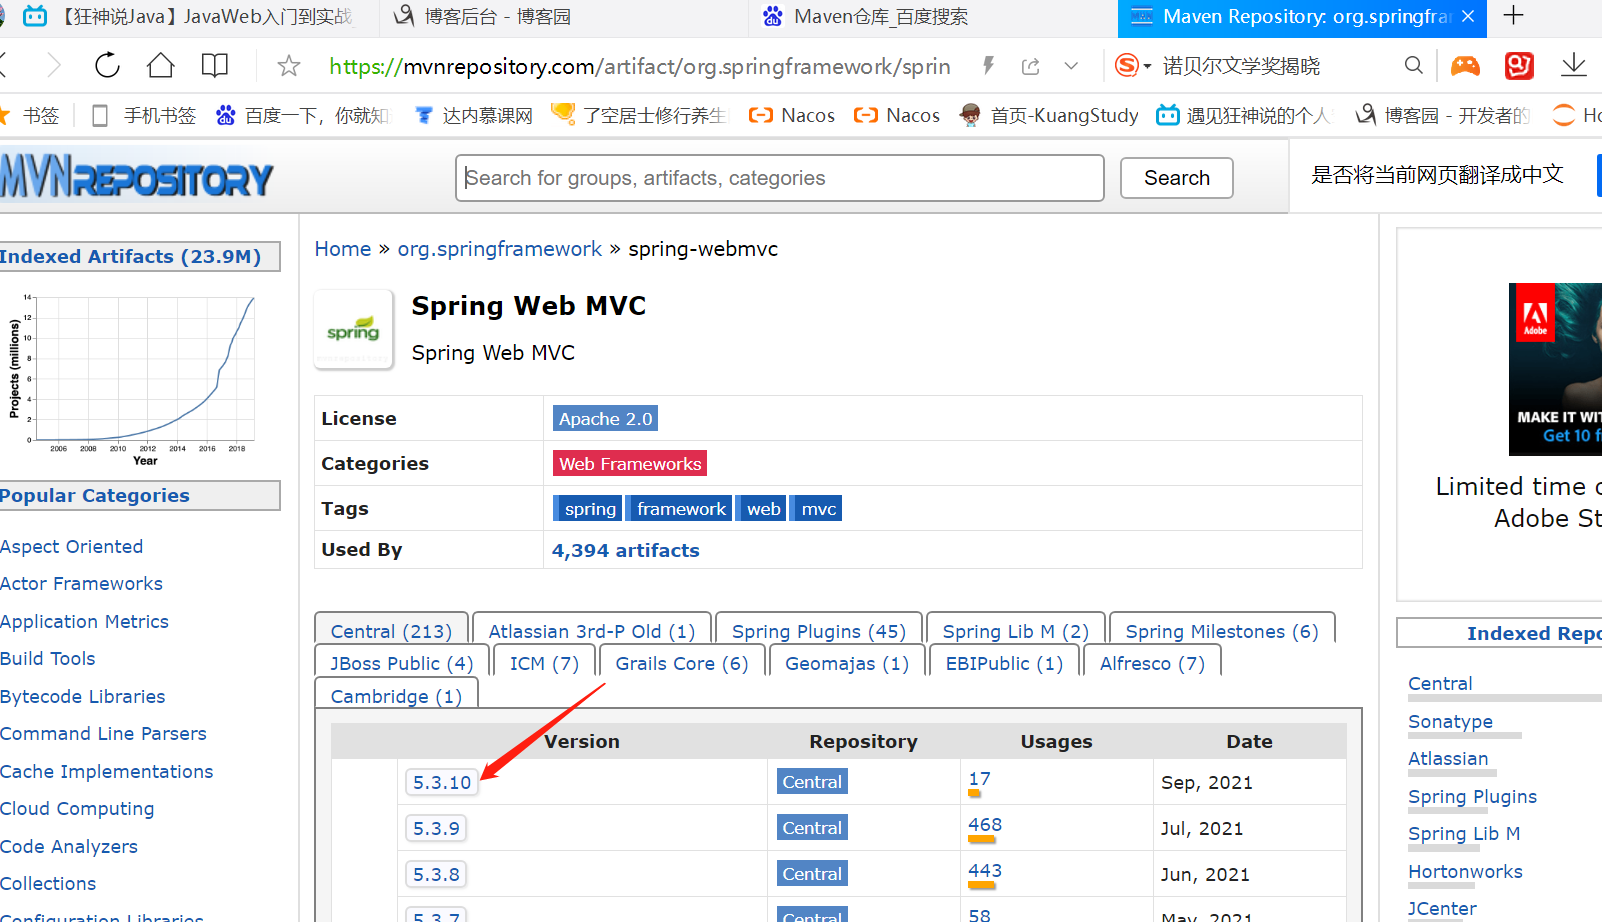Select the JBoss Public (4) tab
The height and width of the screenshot is (922, 1602).
coord(402,663)
